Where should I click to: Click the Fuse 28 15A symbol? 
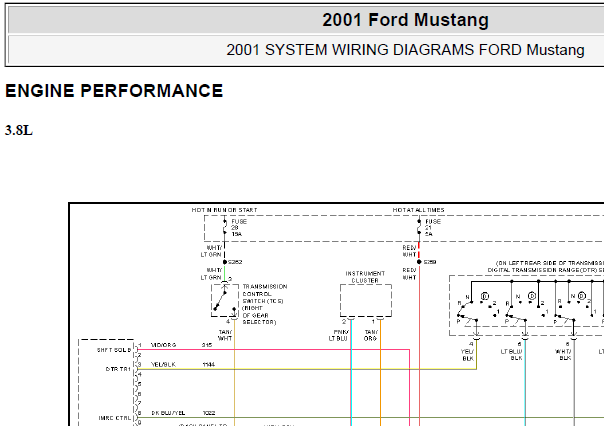225,227
